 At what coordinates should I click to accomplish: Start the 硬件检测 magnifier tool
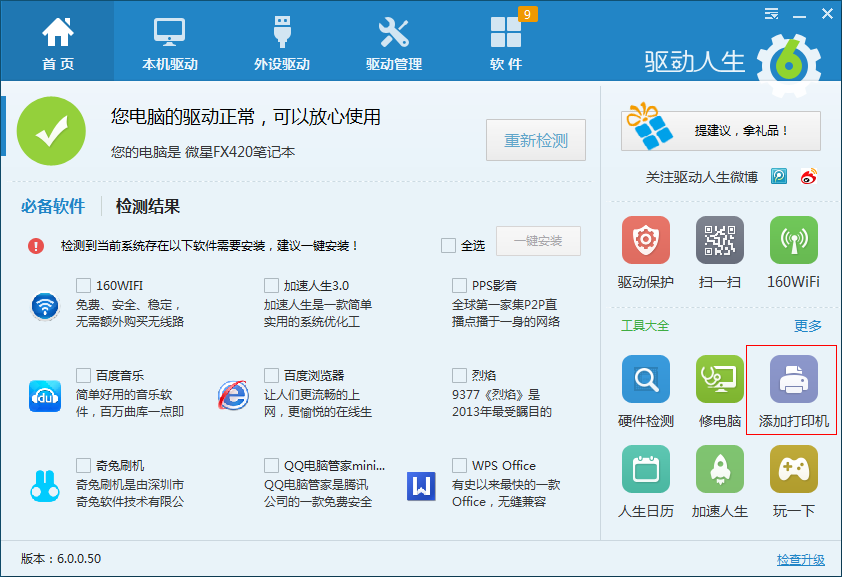tap(645, 379)
